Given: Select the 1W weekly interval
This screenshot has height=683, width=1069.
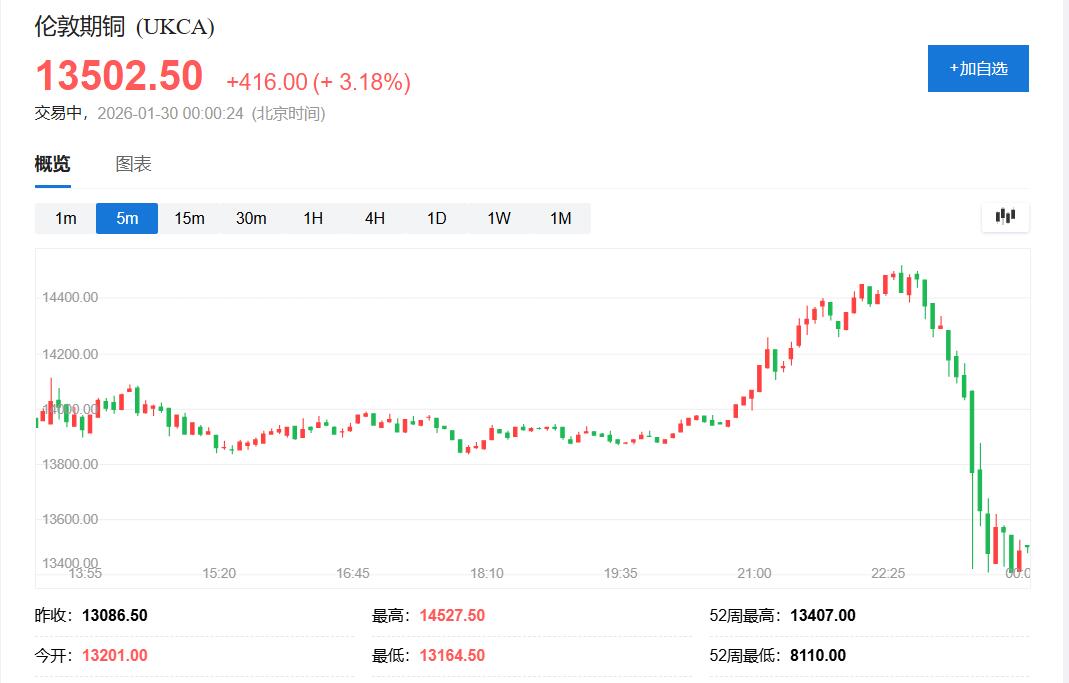Looking at the screenshot, I should point(499,218).
